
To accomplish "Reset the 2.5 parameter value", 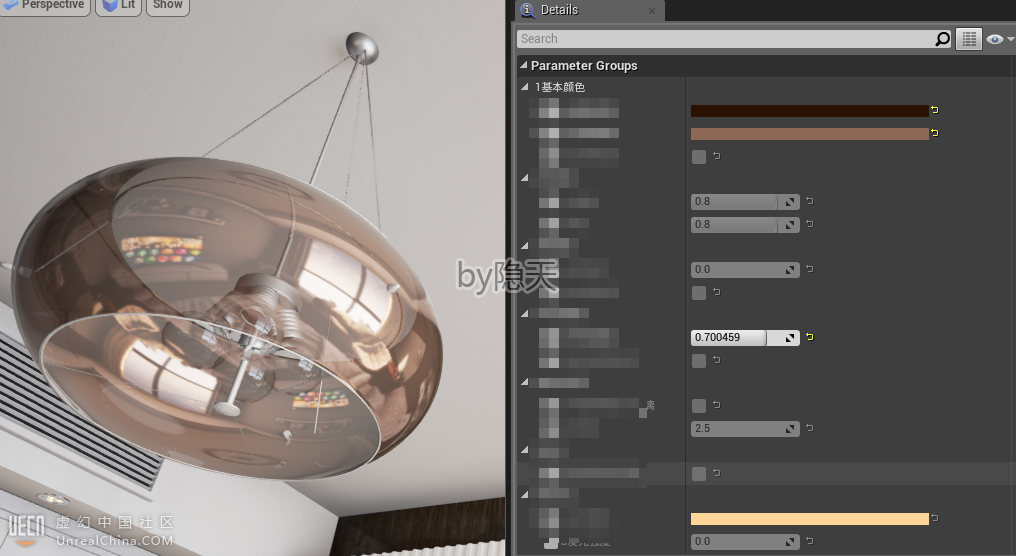I will point(810,428).
